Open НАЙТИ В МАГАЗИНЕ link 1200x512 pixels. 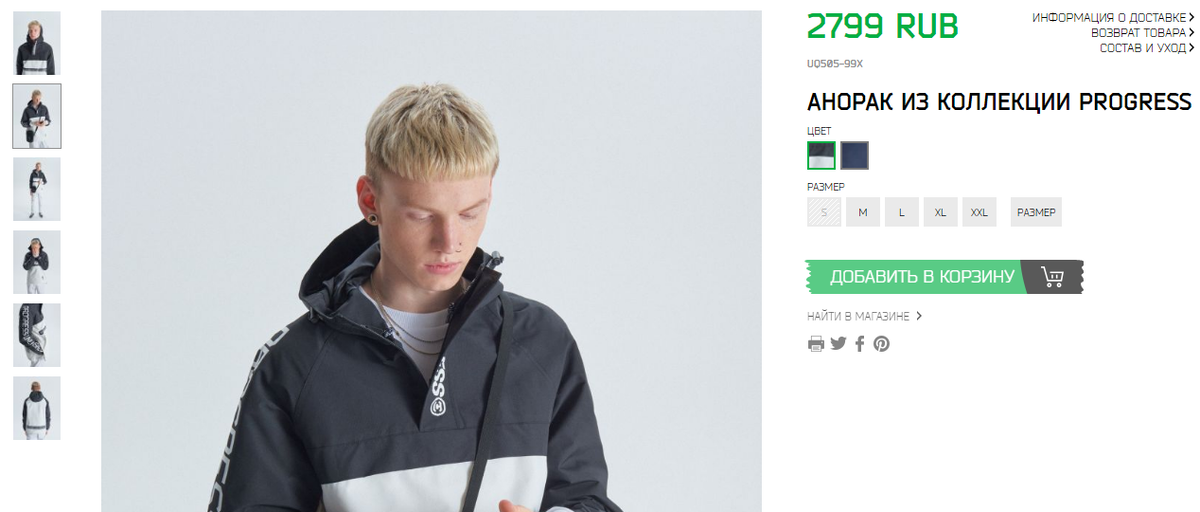point(864,316)
